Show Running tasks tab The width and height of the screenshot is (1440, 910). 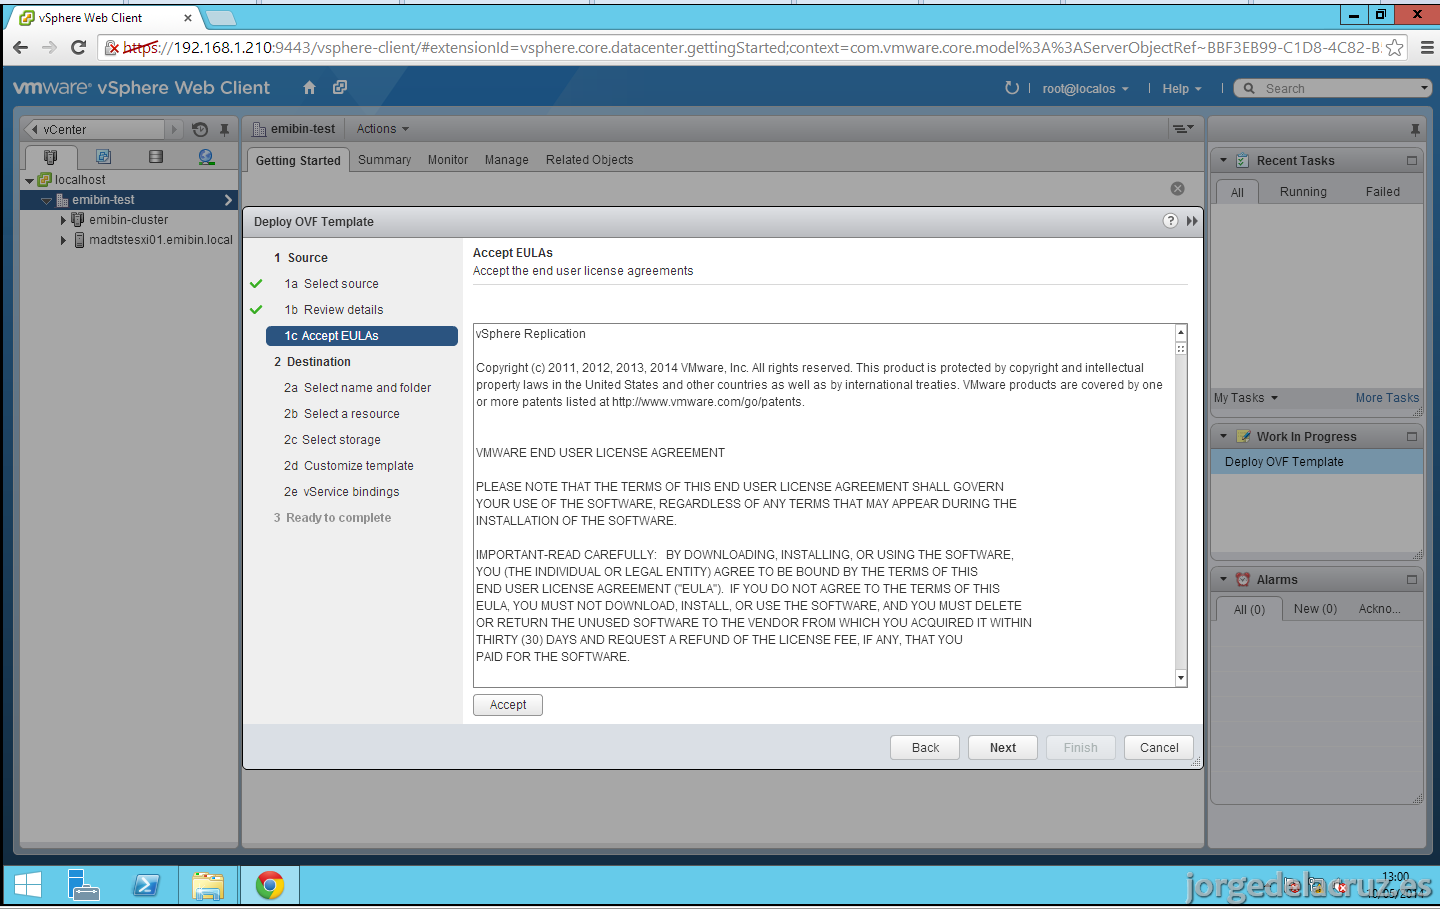[x=1303, y=192]
